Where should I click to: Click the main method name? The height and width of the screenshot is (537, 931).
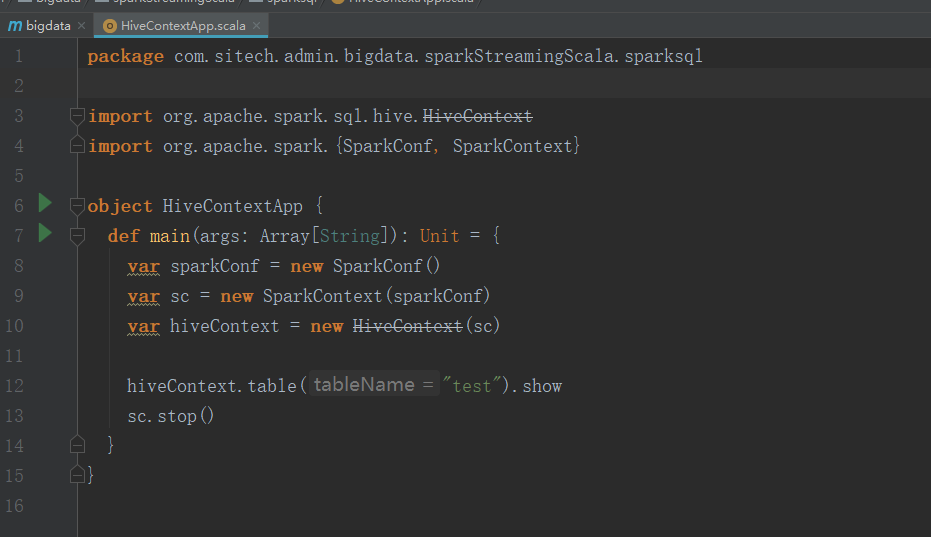tap(170, 236)
